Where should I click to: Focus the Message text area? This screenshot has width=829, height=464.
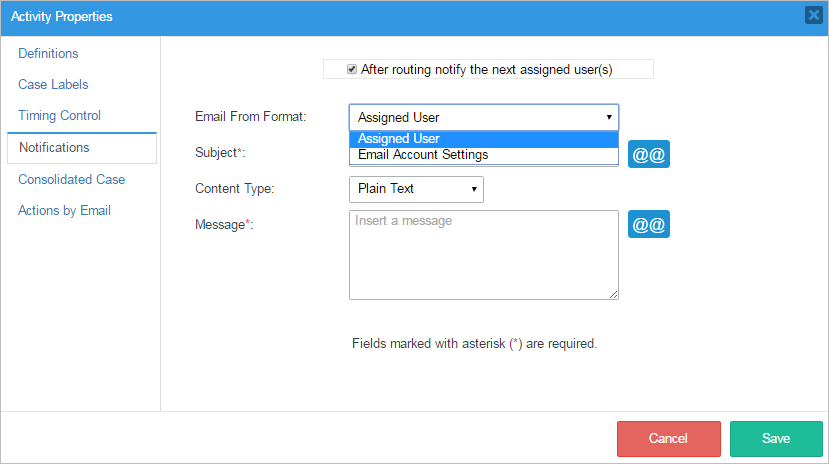point(484,255)
